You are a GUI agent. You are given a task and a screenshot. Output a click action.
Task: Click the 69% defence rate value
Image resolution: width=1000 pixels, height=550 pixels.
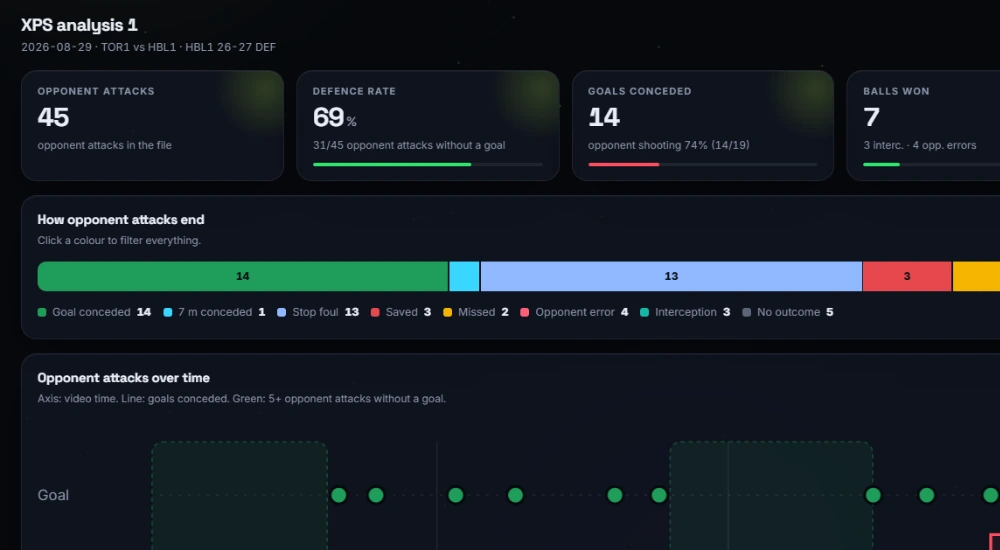[334, 117]
